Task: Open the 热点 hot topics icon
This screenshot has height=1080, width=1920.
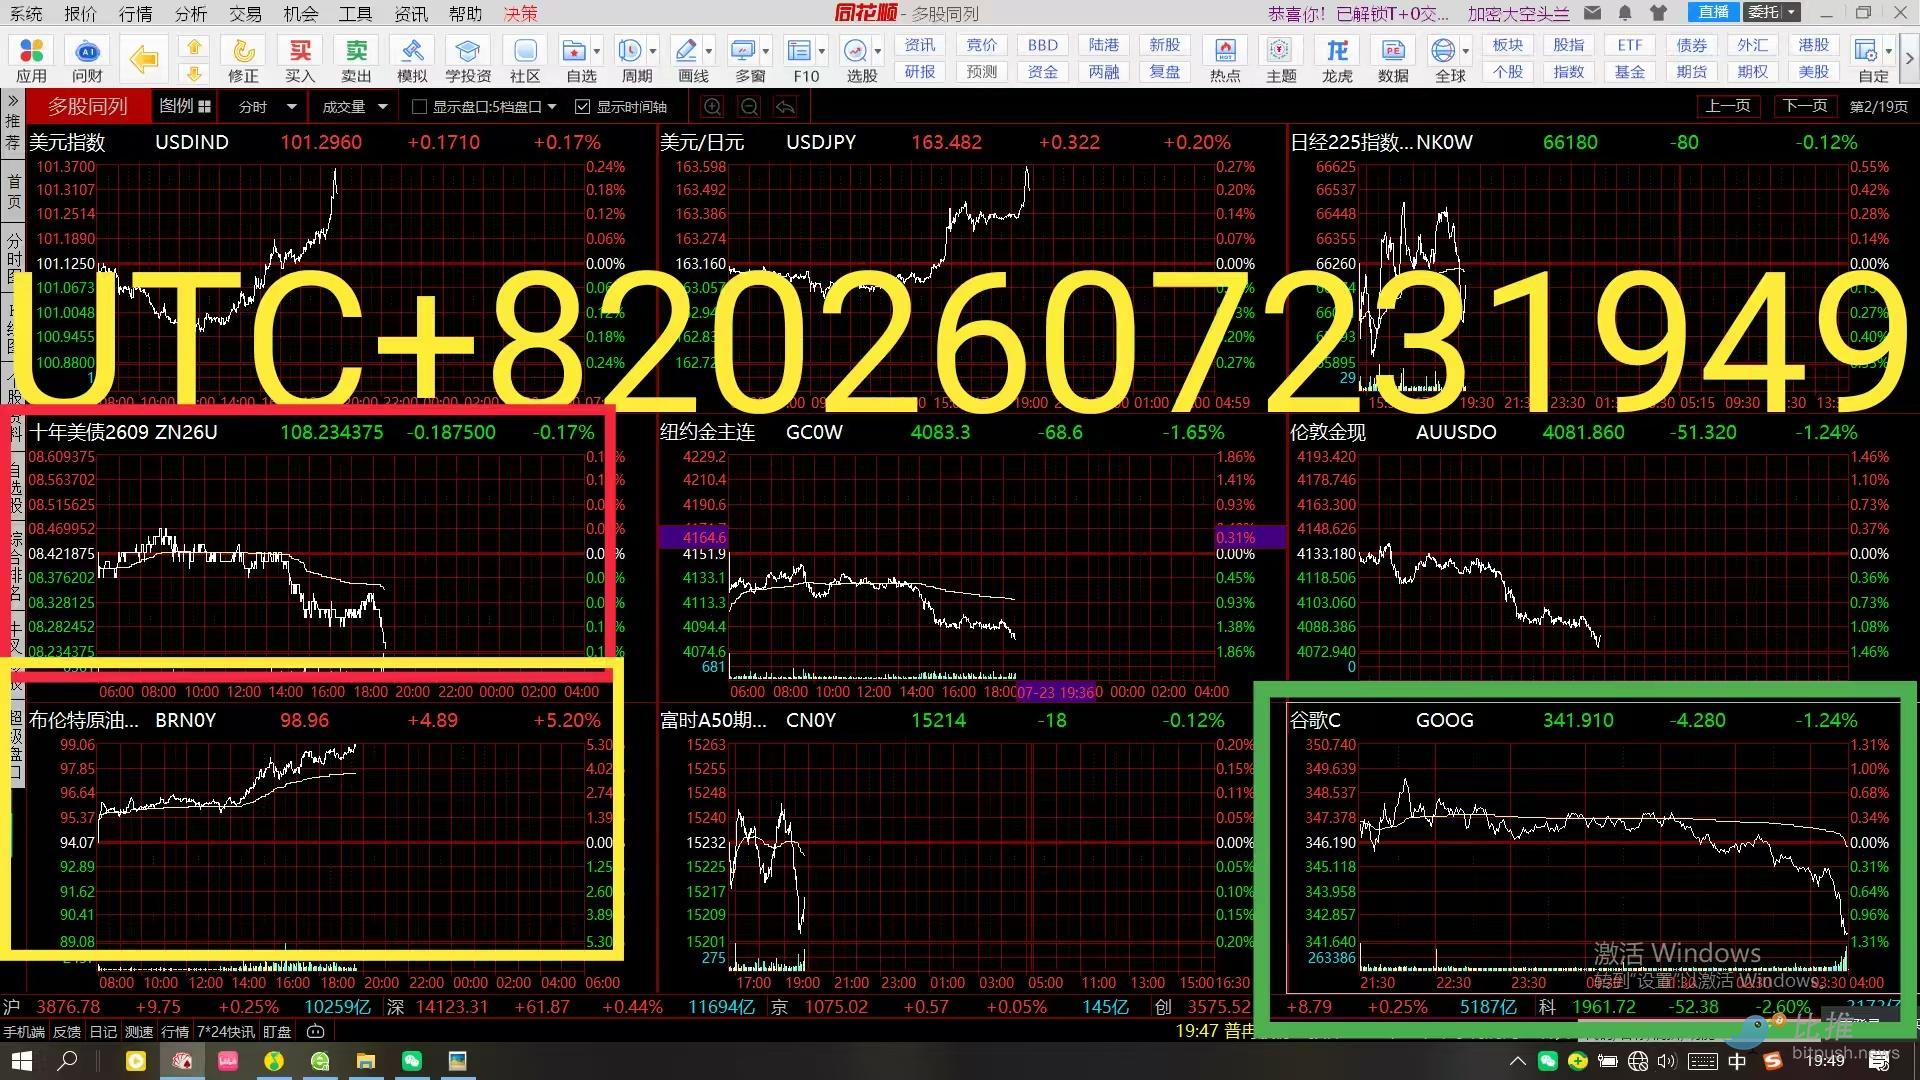Action: tap(1225, 60)
